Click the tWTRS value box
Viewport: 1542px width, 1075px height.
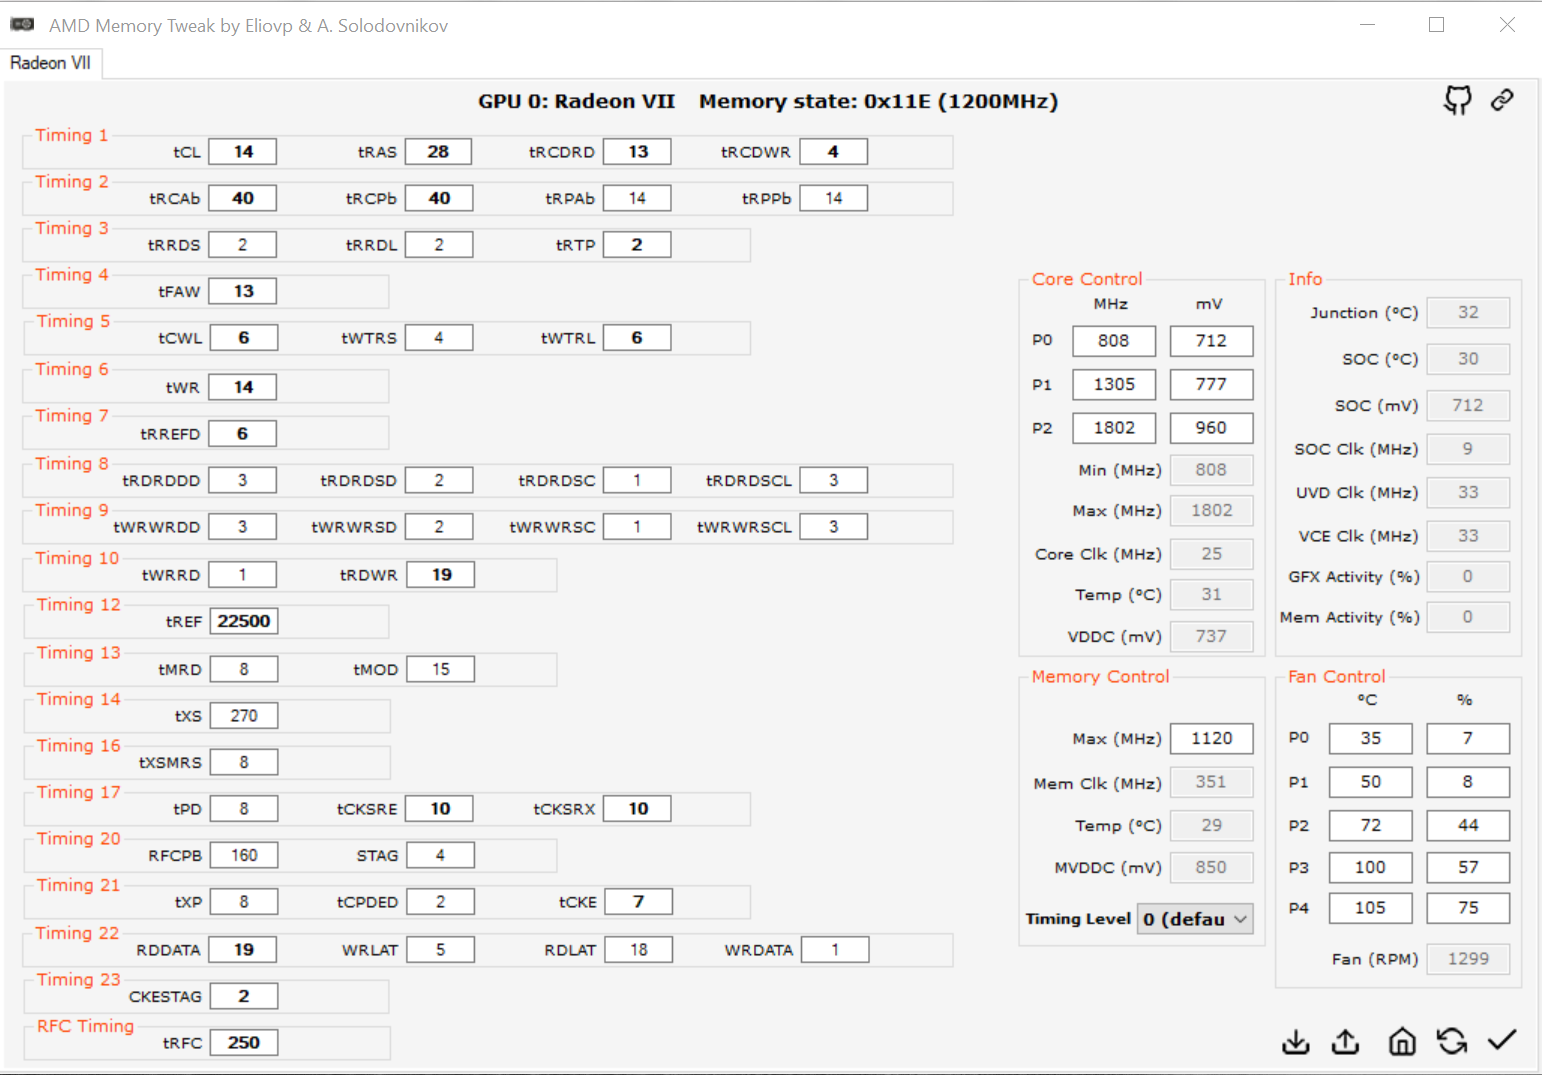pos(439,338)
